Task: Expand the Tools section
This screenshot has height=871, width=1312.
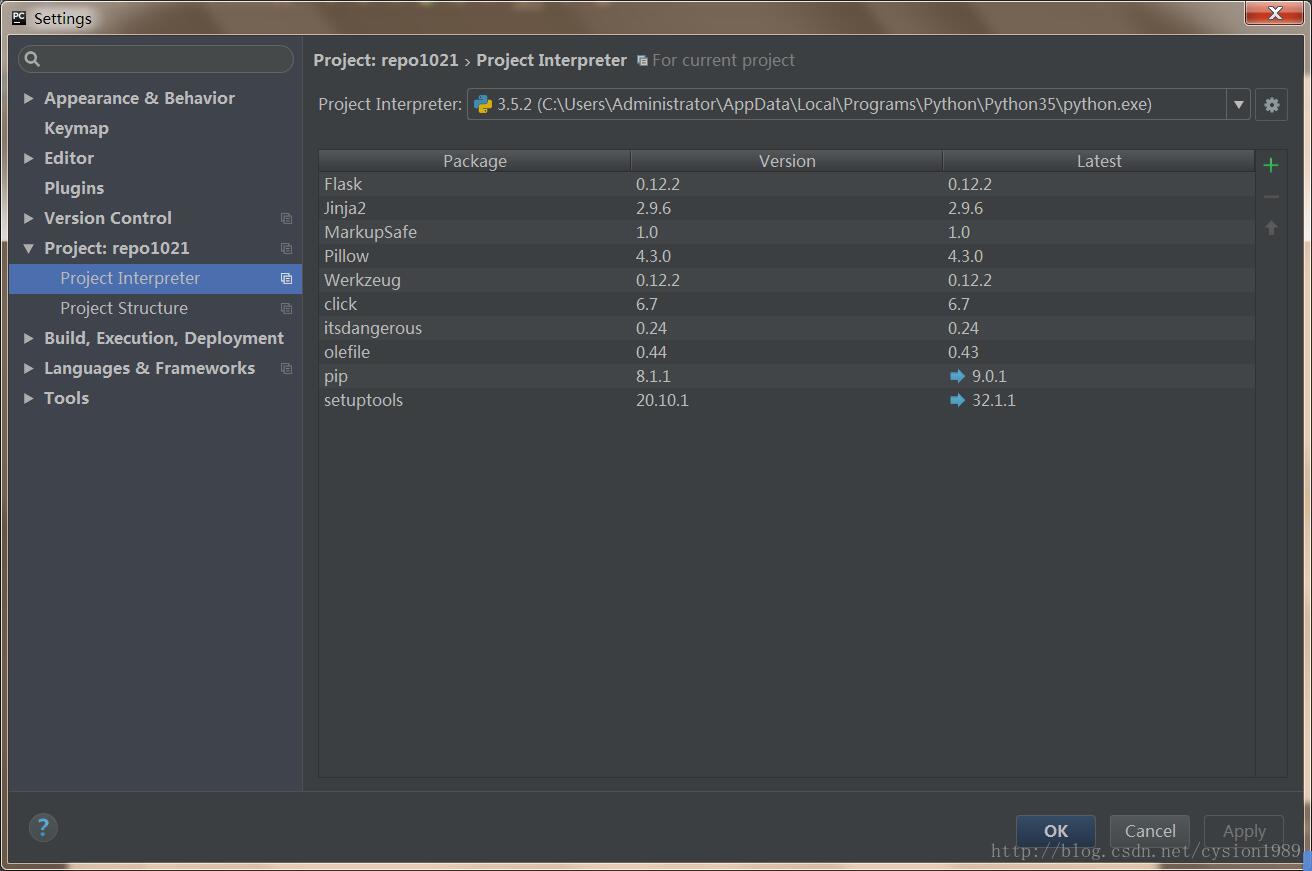Action: point(28,398)
